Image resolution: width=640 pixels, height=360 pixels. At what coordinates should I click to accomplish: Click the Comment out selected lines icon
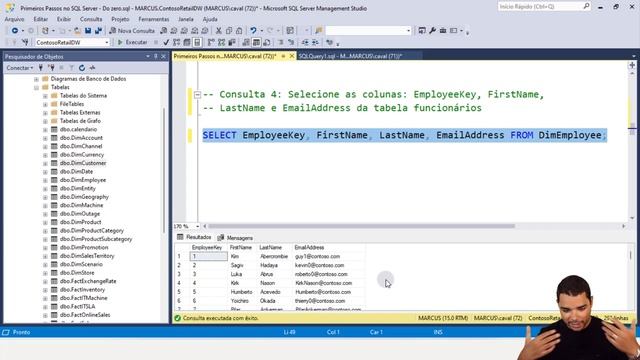coord(281,42)
